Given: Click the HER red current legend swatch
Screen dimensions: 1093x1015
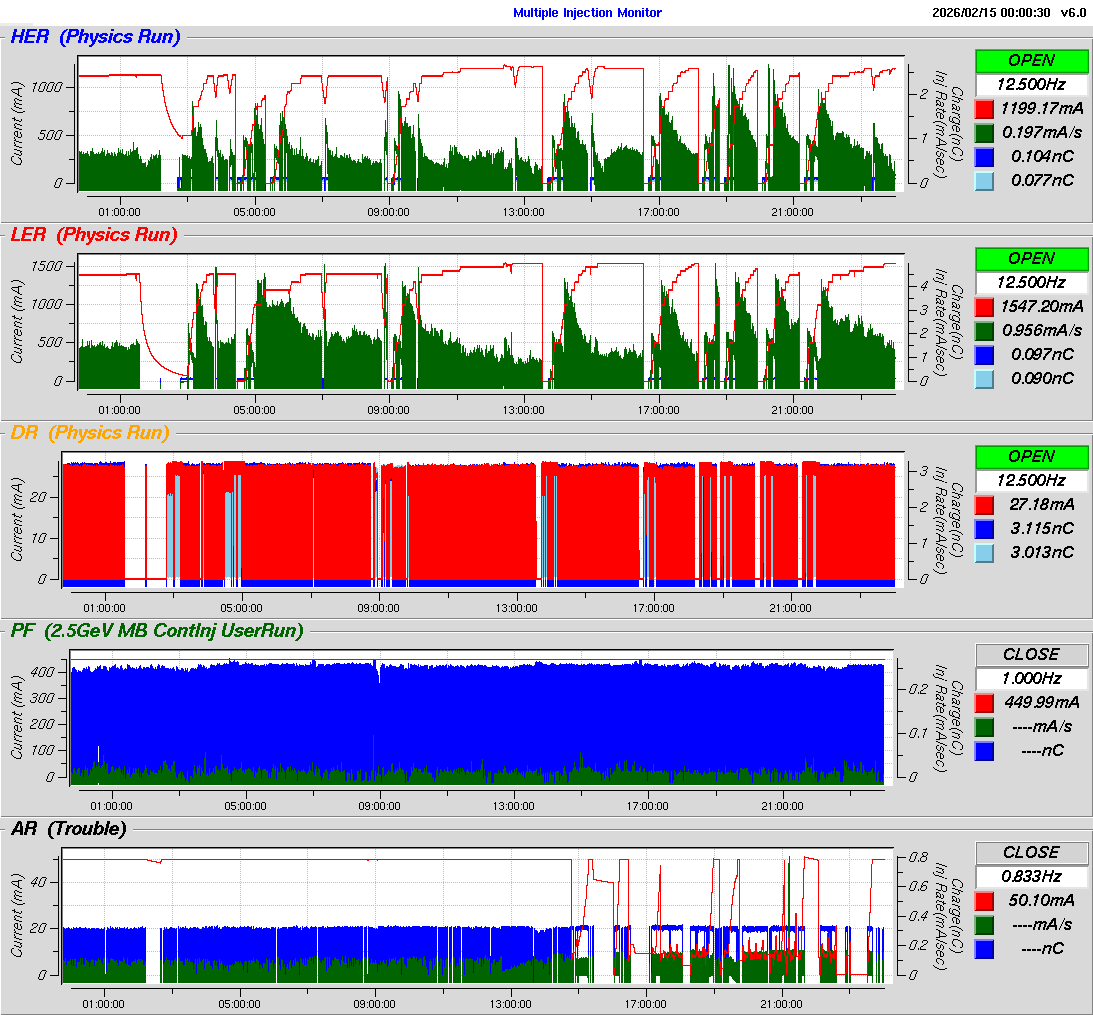Looking at the screenshot, I should click(x=984, y=108).
